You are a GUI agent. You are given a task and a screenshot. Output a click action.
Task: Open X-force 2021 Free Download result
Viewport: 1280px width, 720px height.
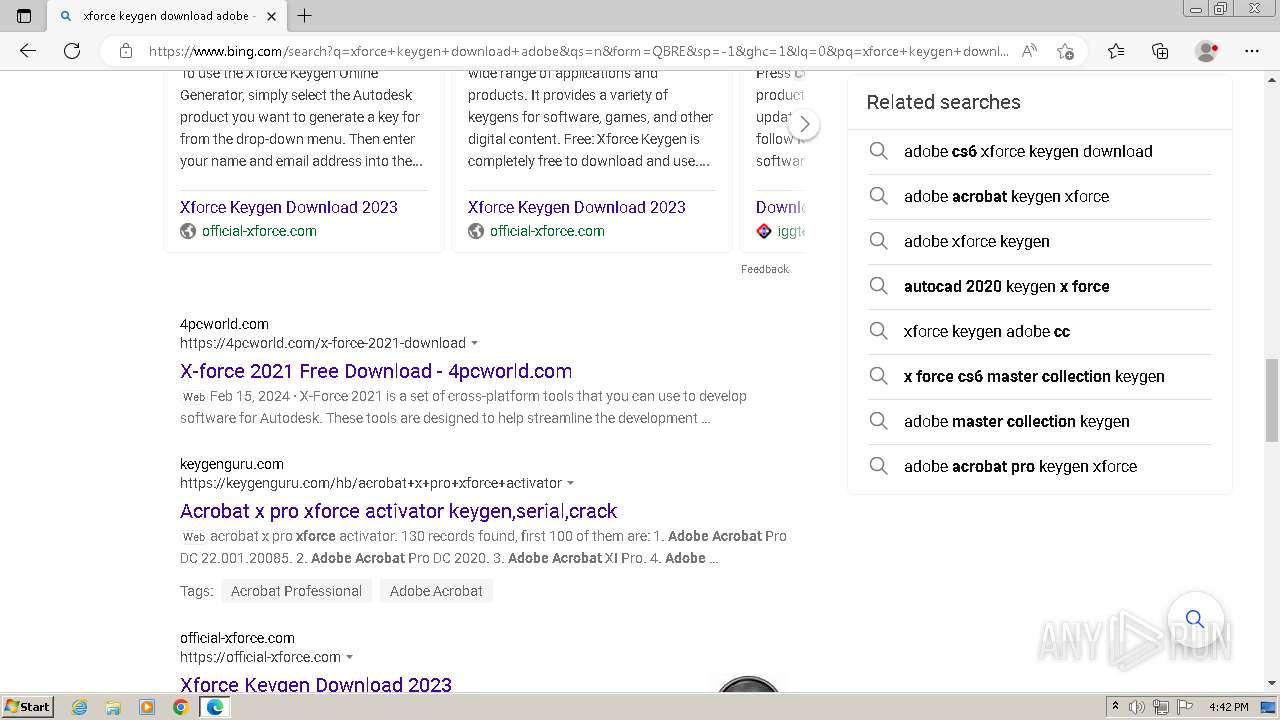click(x=376, y=371)
